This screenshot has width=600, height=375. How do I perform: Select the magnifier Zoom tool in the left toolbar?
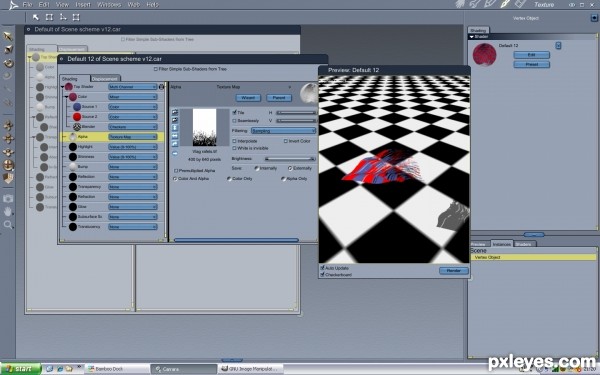point(8,225)
